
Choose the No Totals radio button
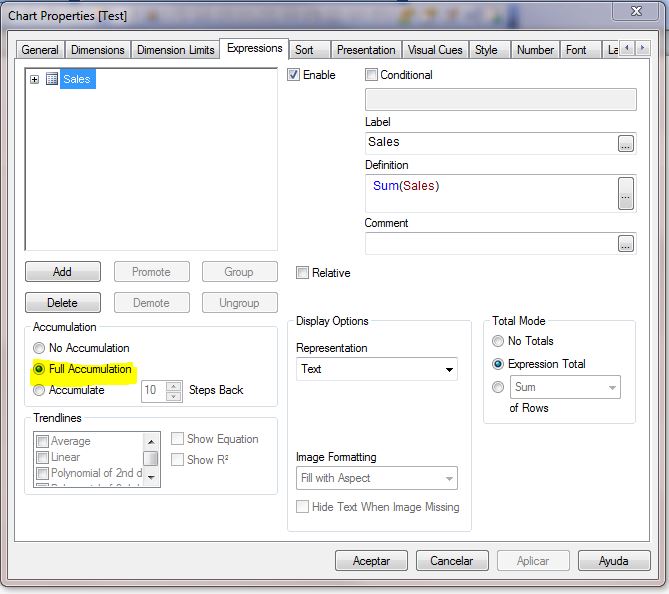(498, 342)
